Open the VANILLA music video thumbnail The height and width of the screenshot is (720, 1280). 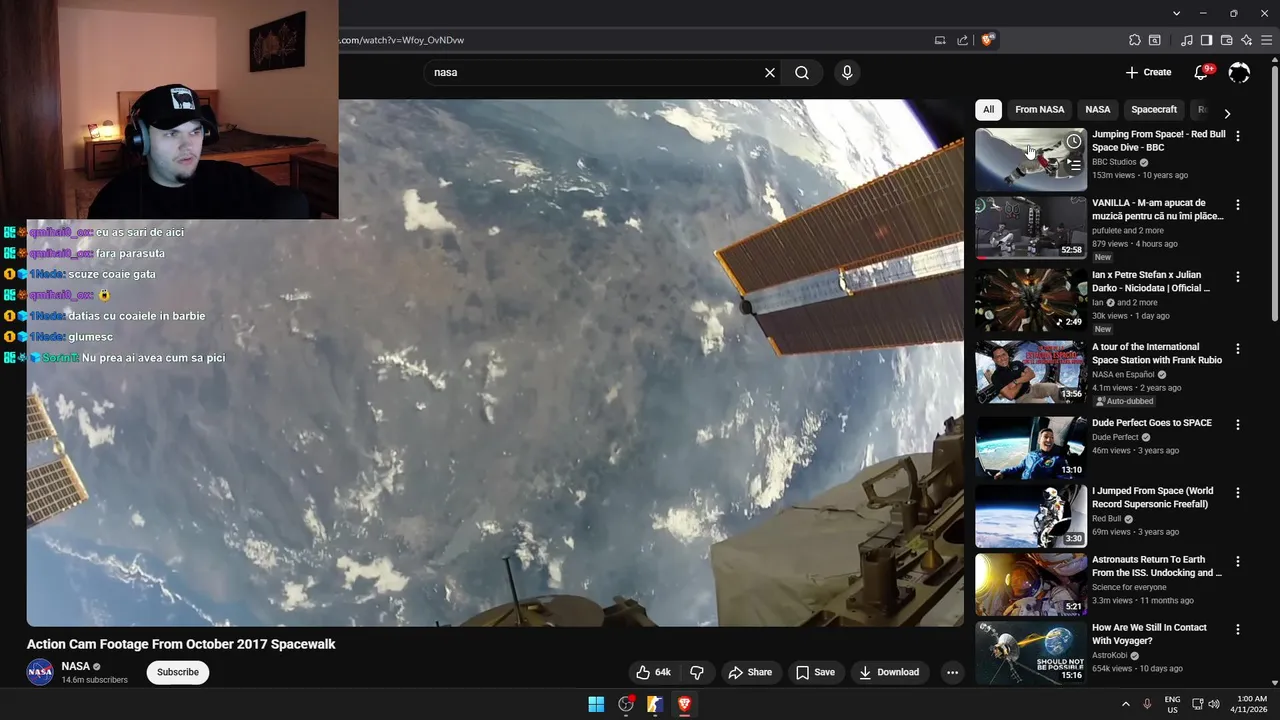tap(1031, 228)
